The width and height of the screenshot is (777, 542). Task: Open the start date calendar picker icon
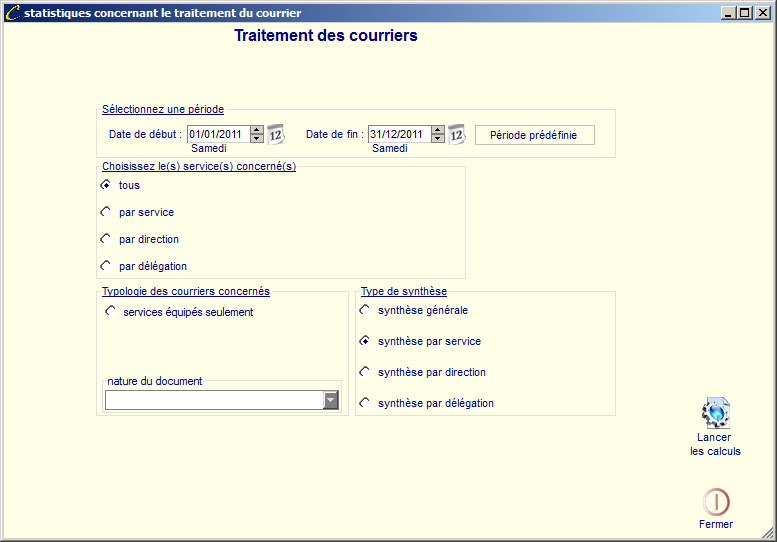click(276, 134)
